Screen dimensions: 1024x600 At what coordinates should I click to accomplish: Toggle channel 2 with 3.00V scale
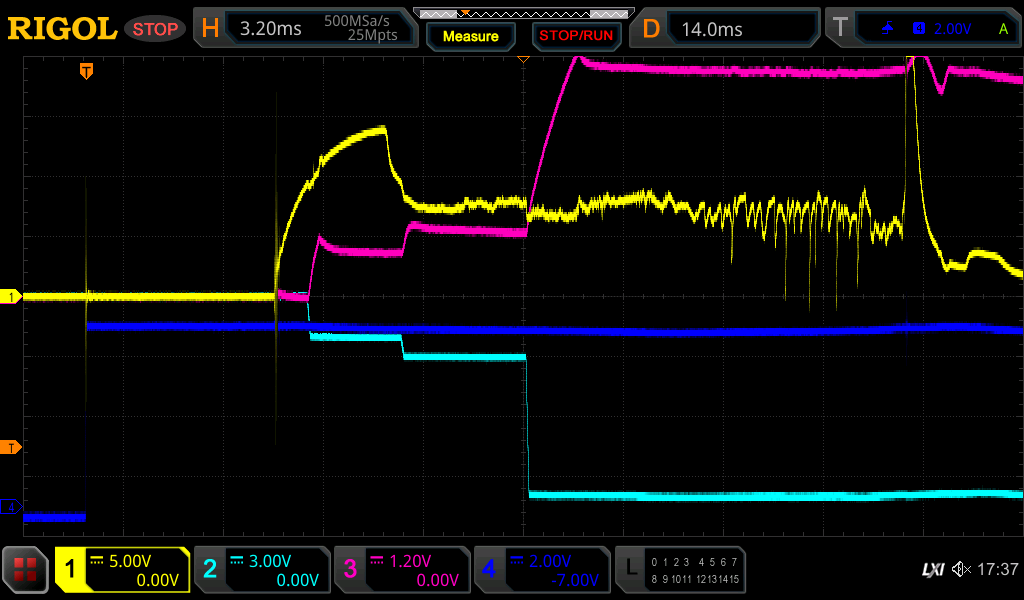tap(262, 570)
